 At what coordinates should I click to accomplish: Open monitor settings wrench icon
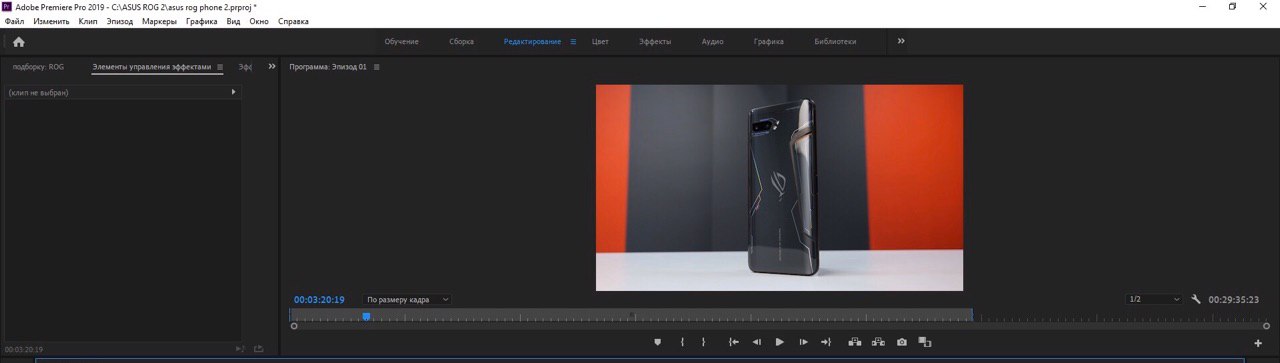pos(1196,299)
